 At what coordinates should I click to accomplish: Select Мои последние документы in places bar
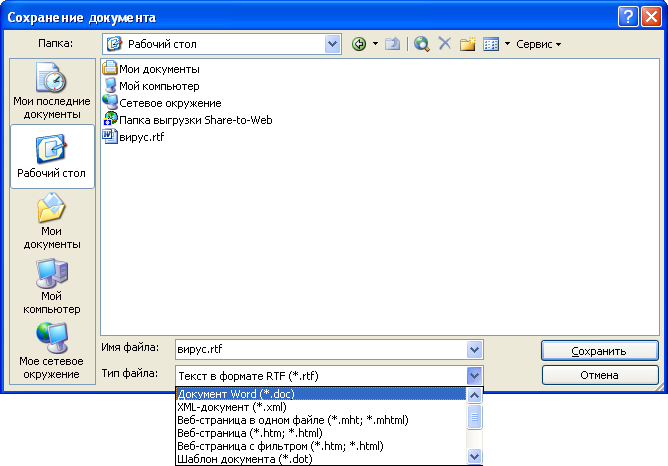point(52,92)
